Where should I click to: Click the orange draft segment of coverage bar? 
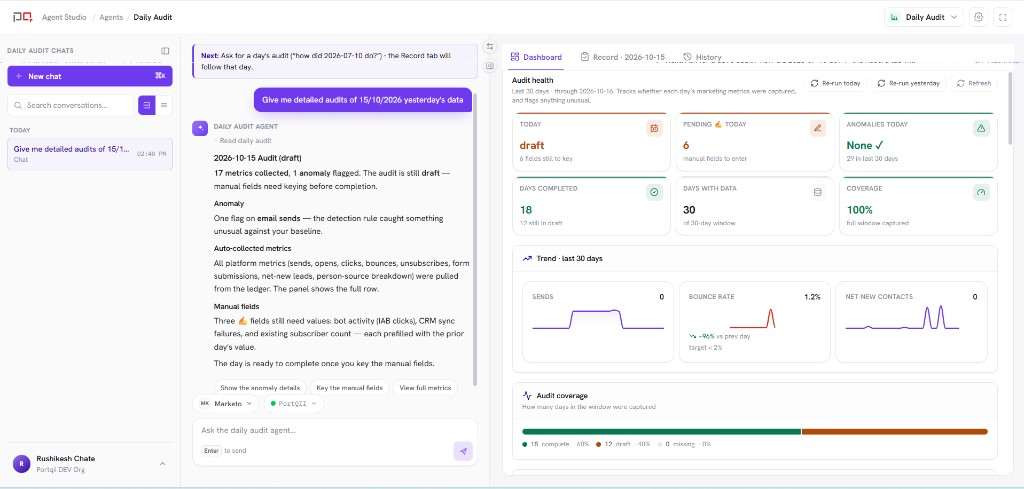click(x=895, y=432)
